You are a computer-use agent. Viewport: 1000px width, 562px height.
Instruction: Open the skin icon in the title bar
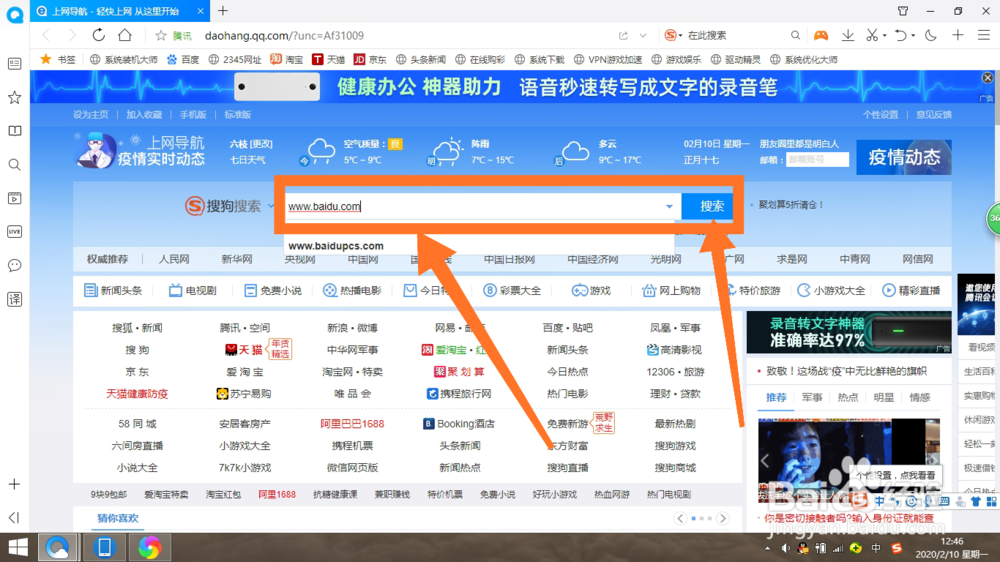[903, 11]
